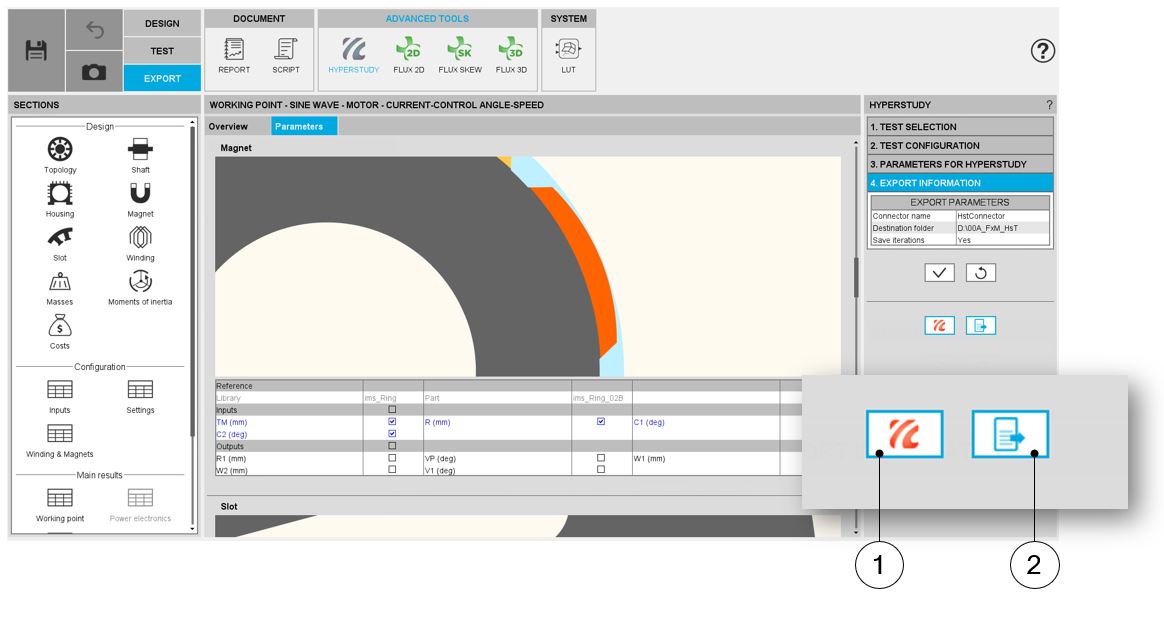1164x620 pixels.
Task: Uncheck the C2 (deg) input checkbox
Action: click(392, 434)
